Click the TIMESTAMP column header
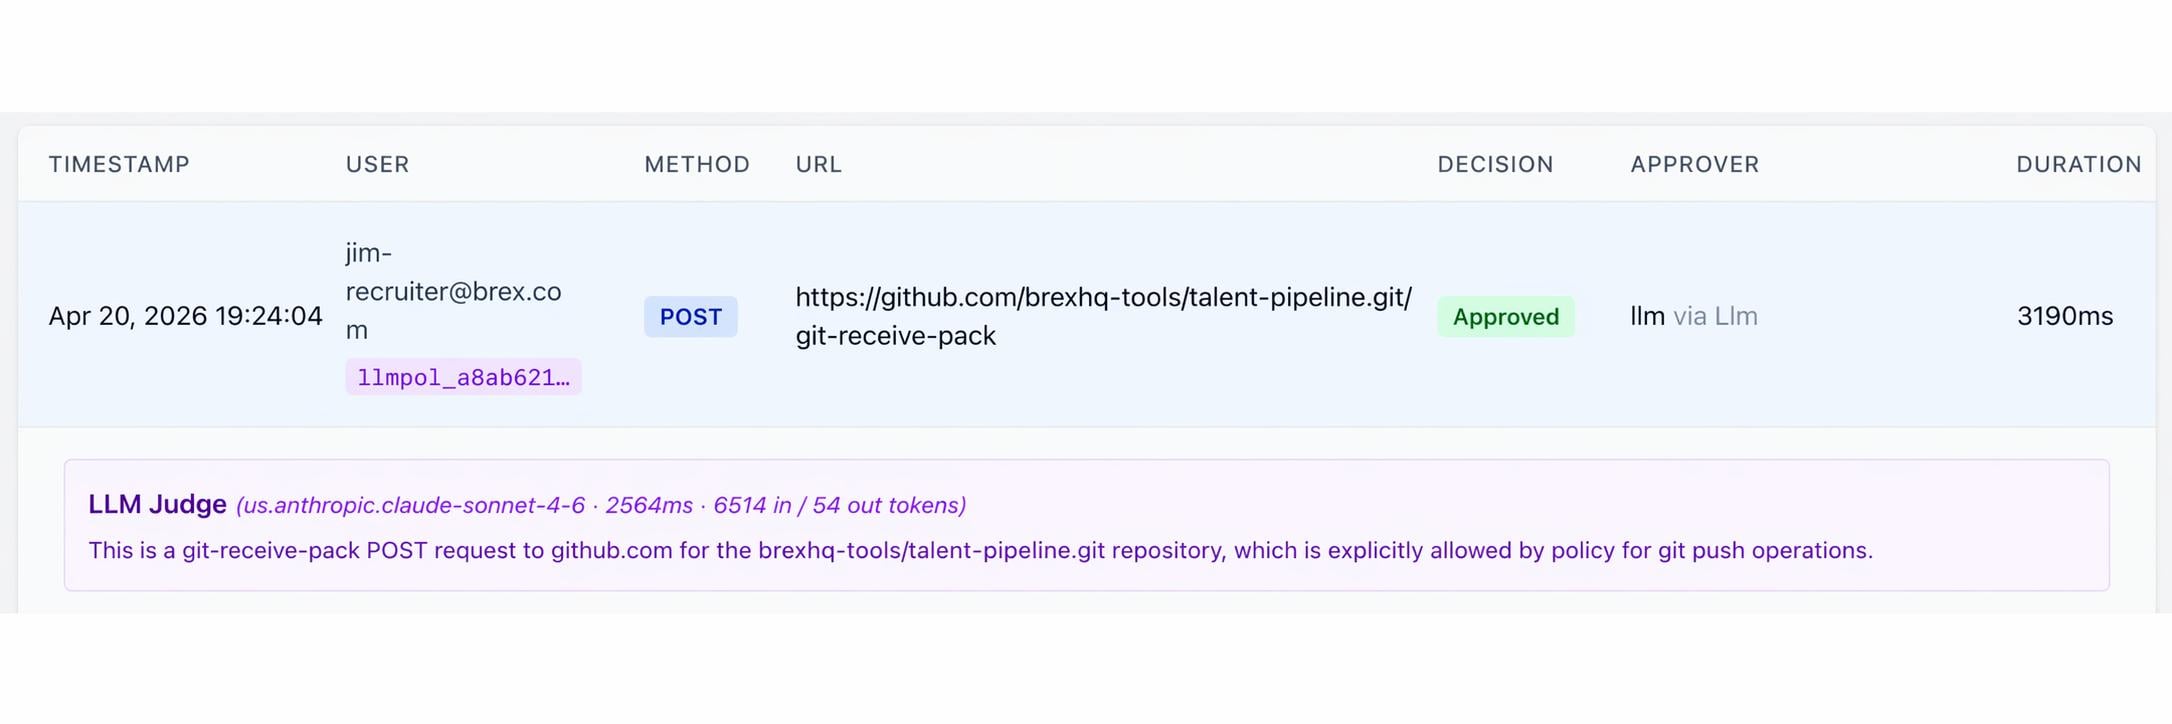The height and width of the screenshot is (724, 2172). click(119, 164)
